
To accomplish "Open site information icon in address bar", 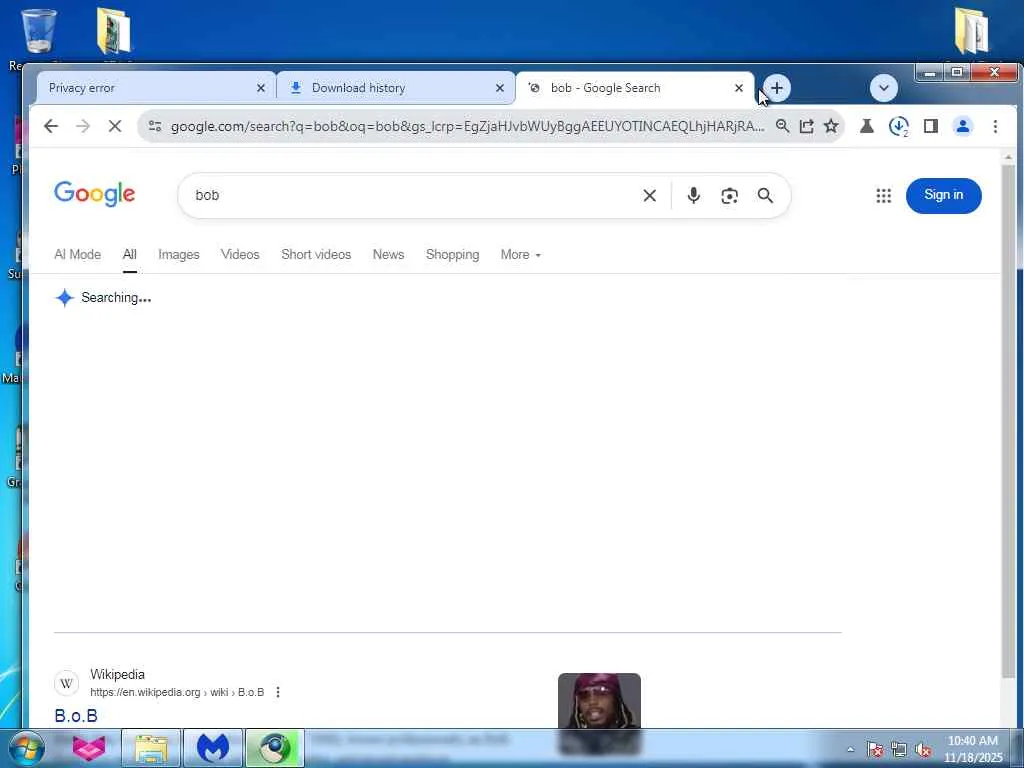I will pos(155,126).
